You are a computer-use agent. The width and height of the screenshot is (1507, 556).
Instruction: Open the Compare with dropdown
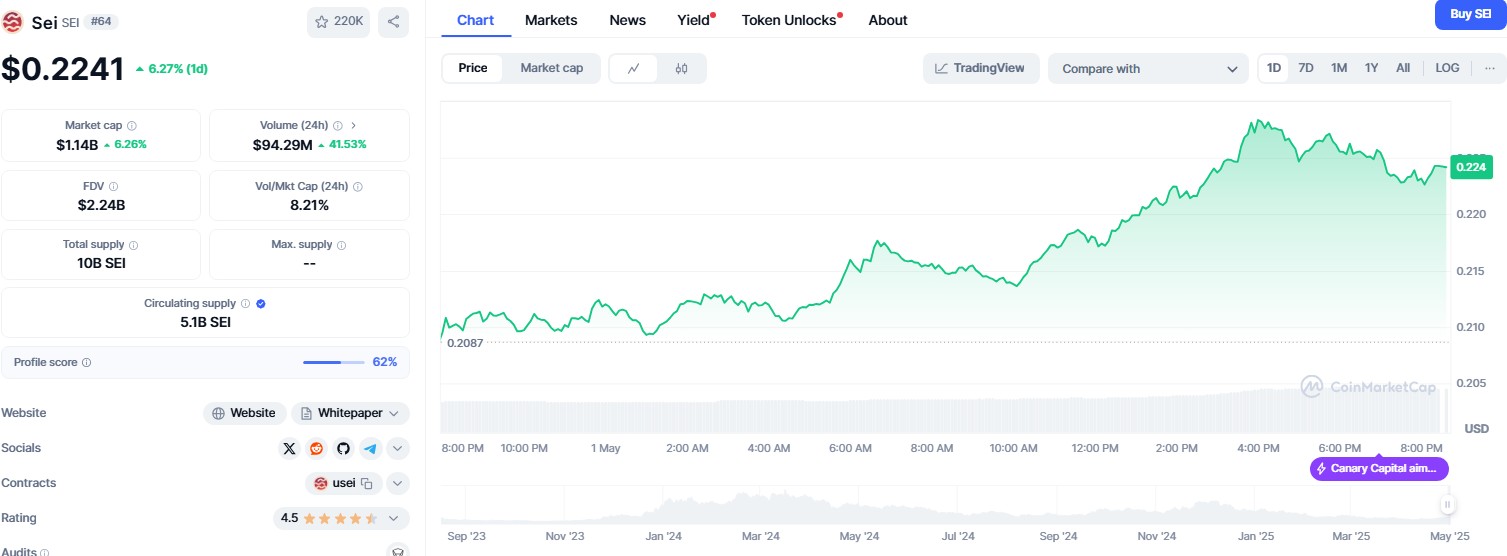pyautogui.click(x=1148, y=69)
